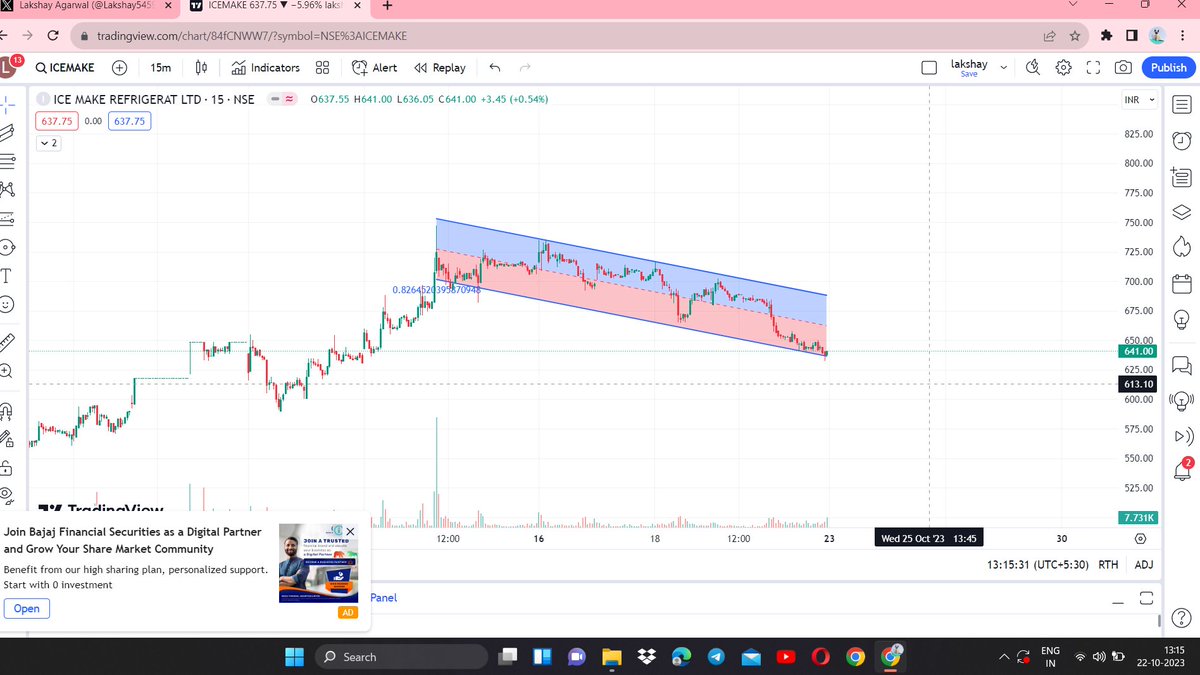The image size is (1200, 675).
Task: Open chart settings gear icon
Action: point(1064,68)
